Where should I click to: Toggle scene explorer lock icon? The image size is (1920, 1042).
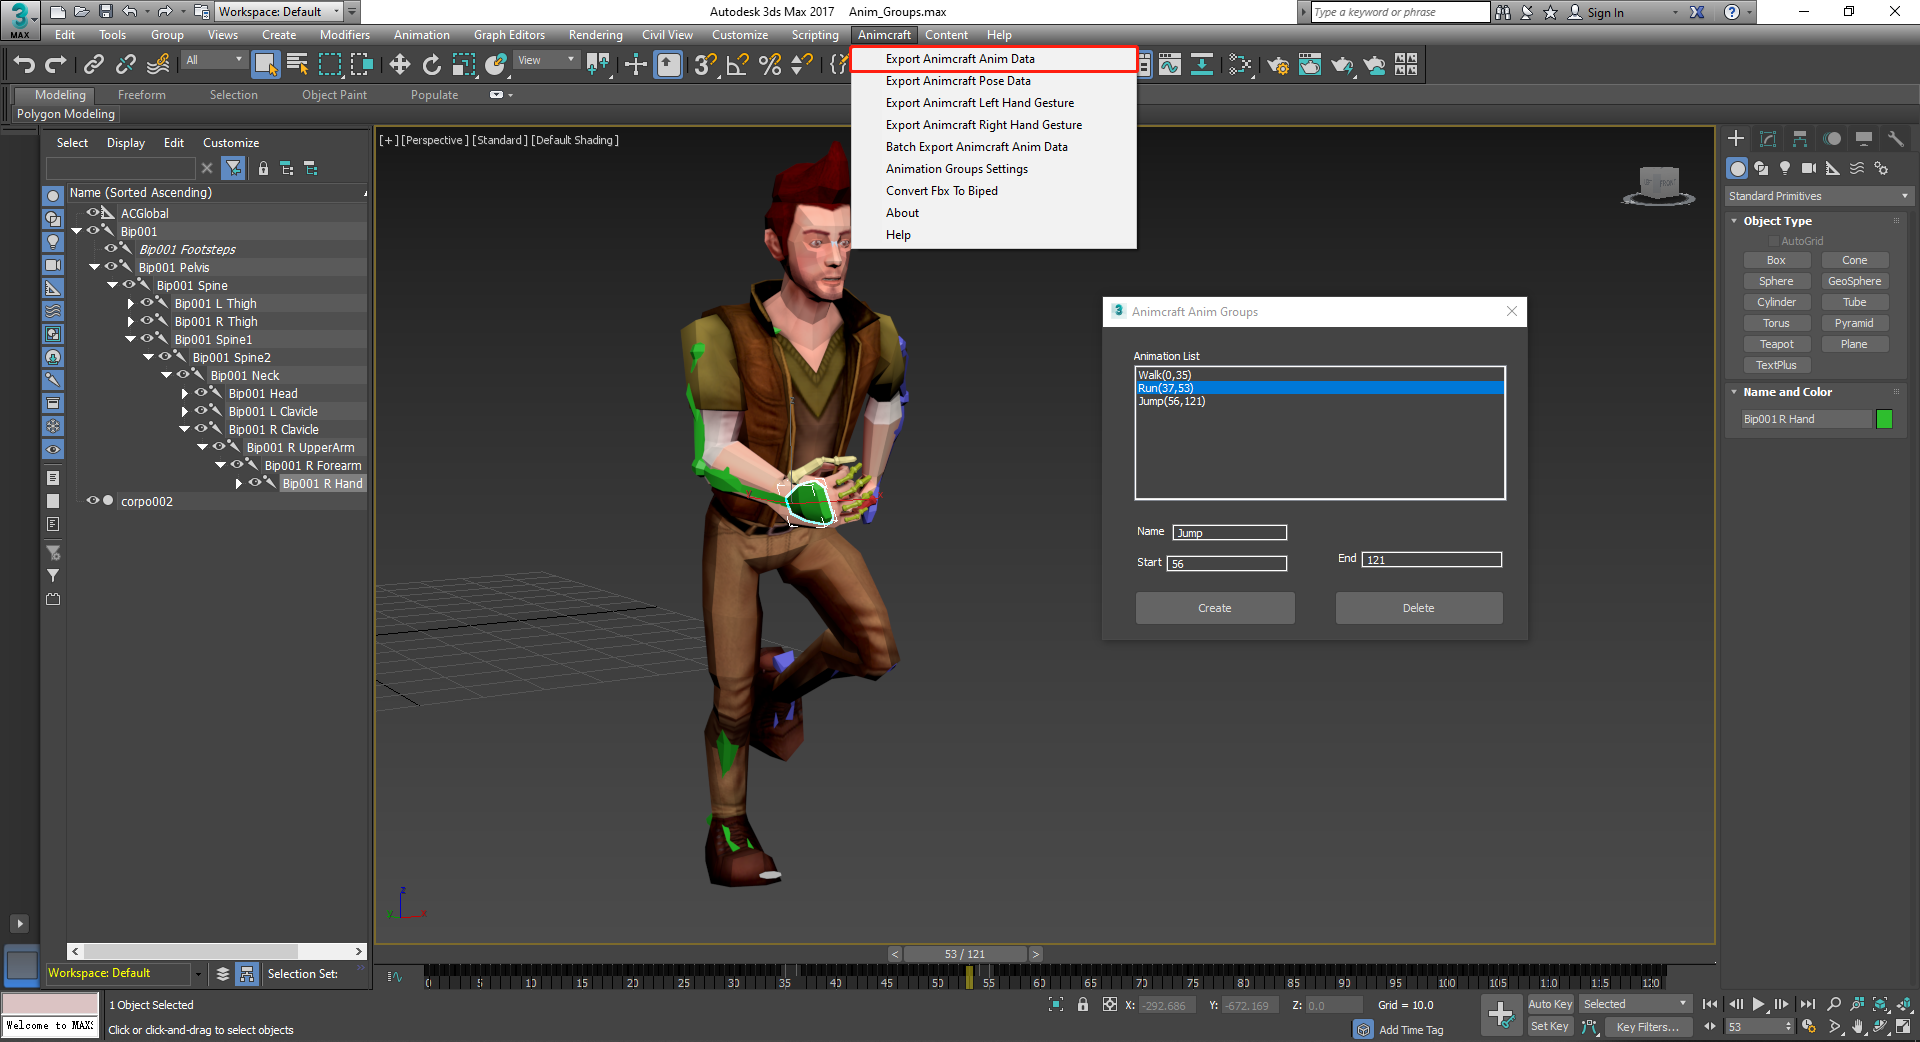click(x=263, y=168)
